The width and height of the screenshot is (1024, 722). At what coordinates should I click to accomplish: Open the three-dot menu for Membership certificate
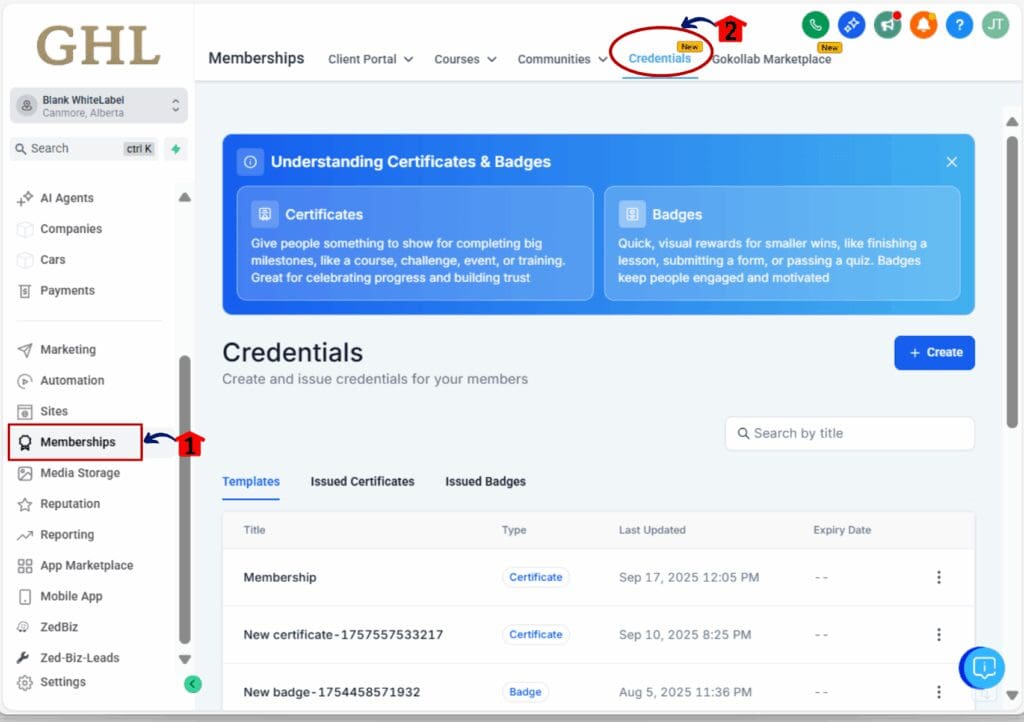point(938,577)
